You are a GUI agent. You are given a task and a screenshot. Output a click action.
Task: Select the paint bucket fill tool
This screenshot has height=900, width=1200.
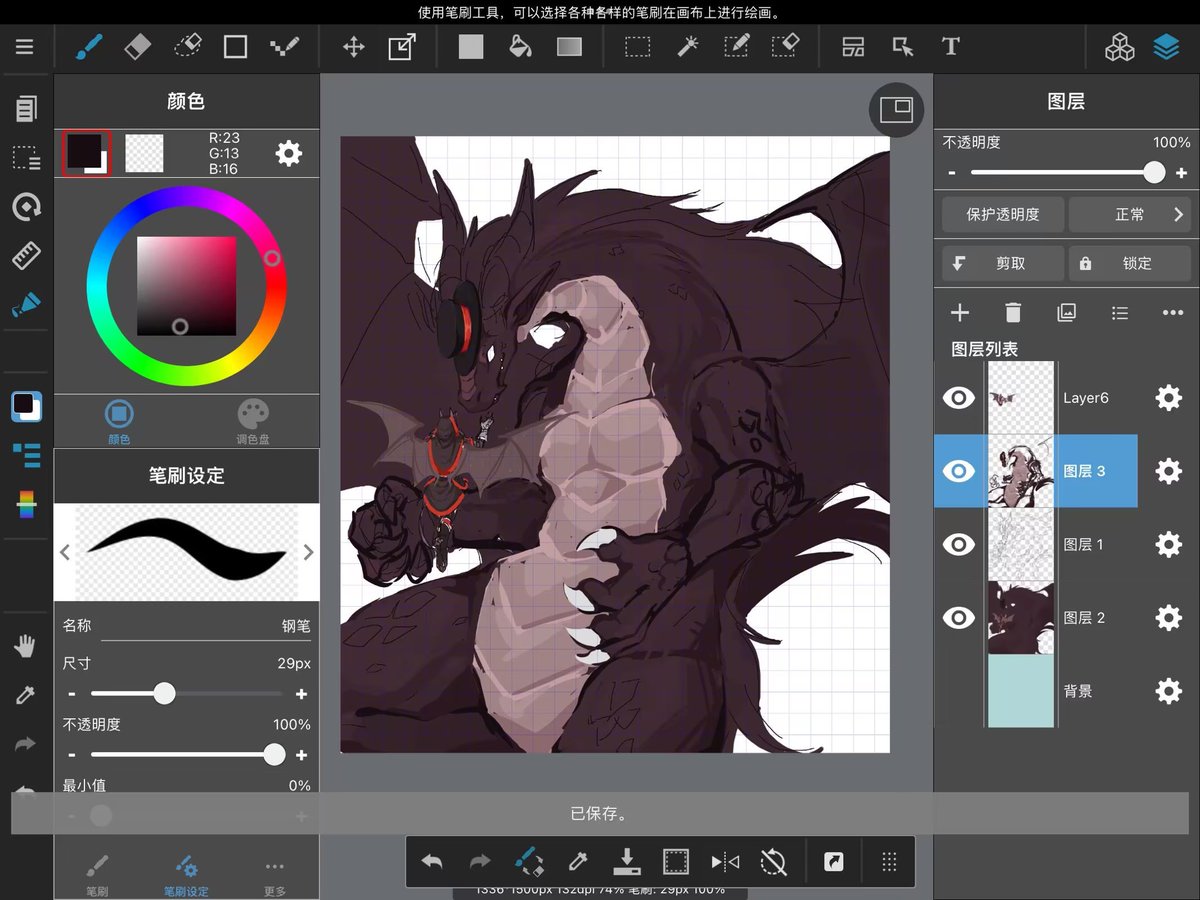pyautogui.click(x=520, y=47)
